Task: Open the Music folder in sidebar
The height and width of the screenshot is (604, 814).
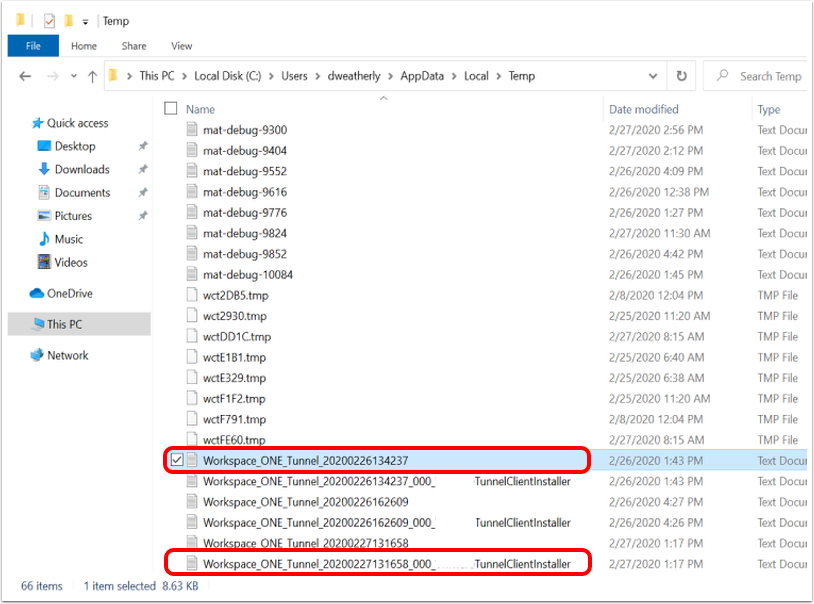Action: coord(69,239)
